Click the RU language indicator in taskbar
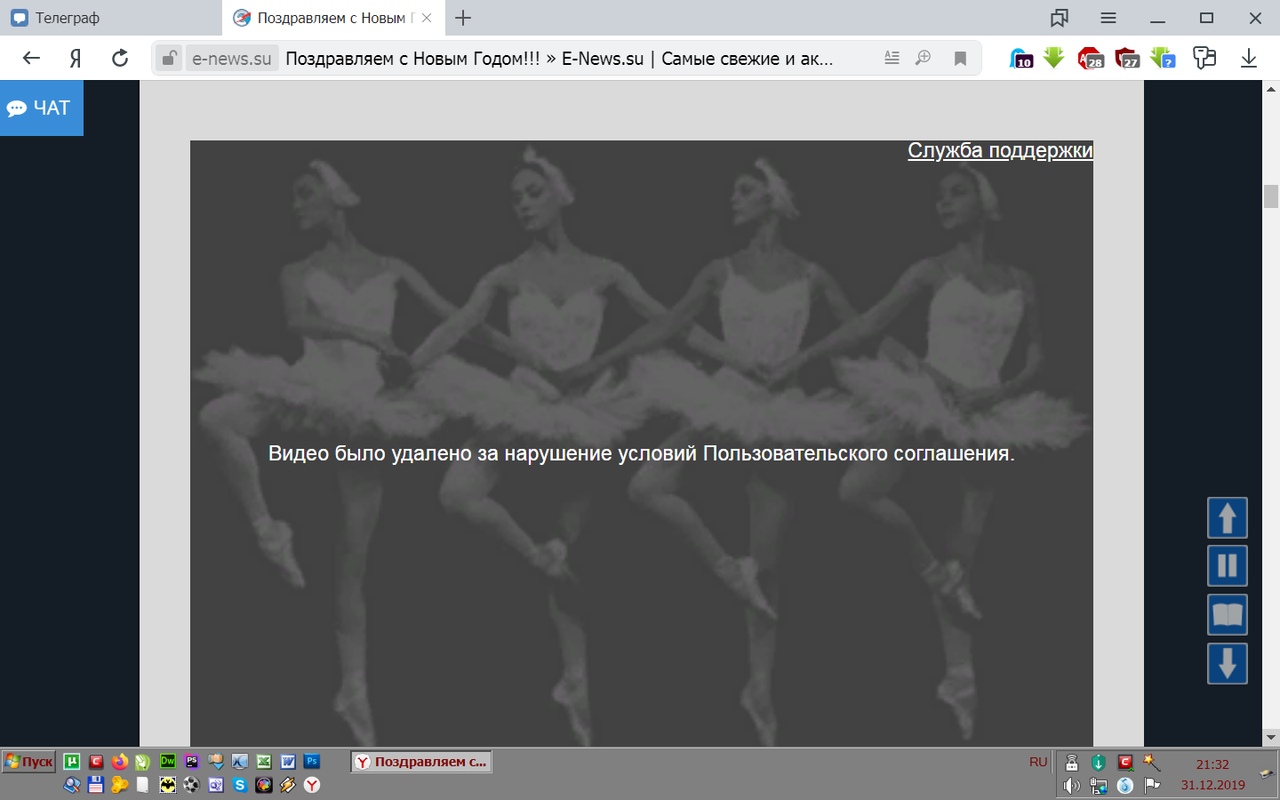 (1038, 762)
